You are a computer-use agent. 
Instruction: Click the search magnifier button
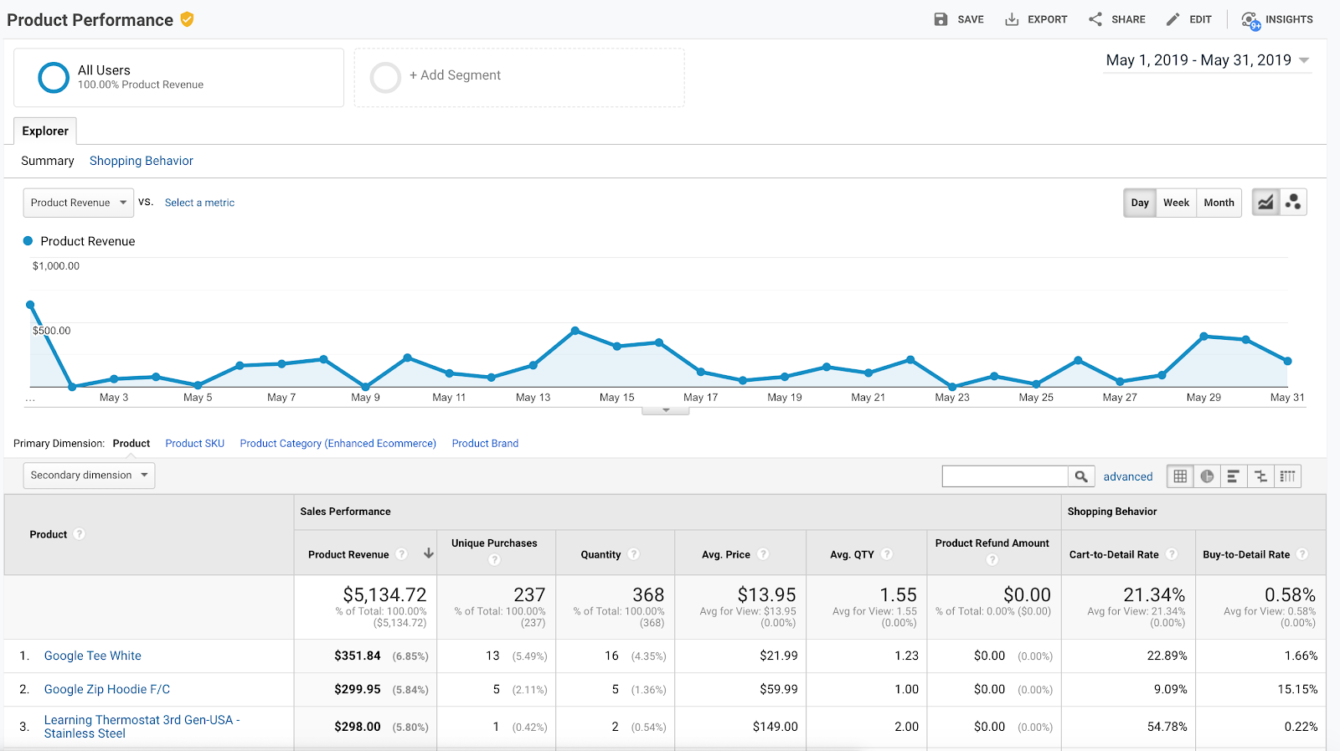tap(1081, 477)
